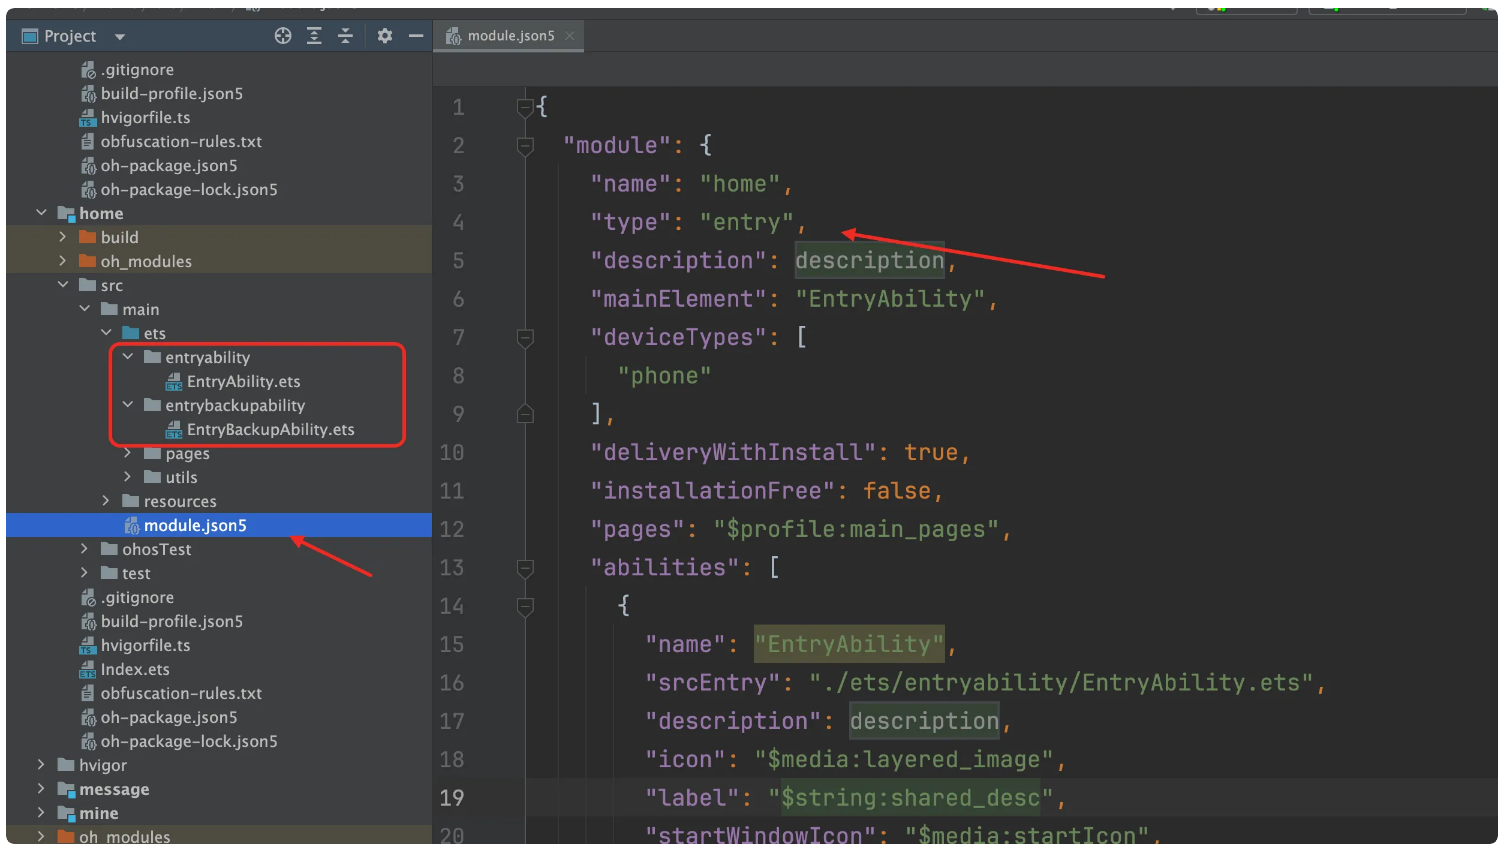Open the Project view dropdown

(120, 37)
